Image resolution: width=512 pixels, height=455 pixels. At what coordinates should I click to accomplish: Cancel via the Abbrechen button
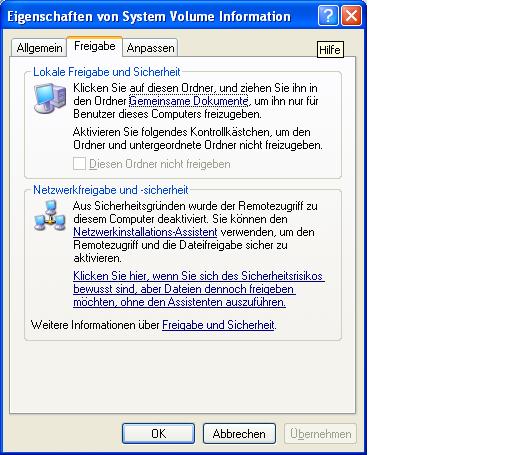click(239, 433)
